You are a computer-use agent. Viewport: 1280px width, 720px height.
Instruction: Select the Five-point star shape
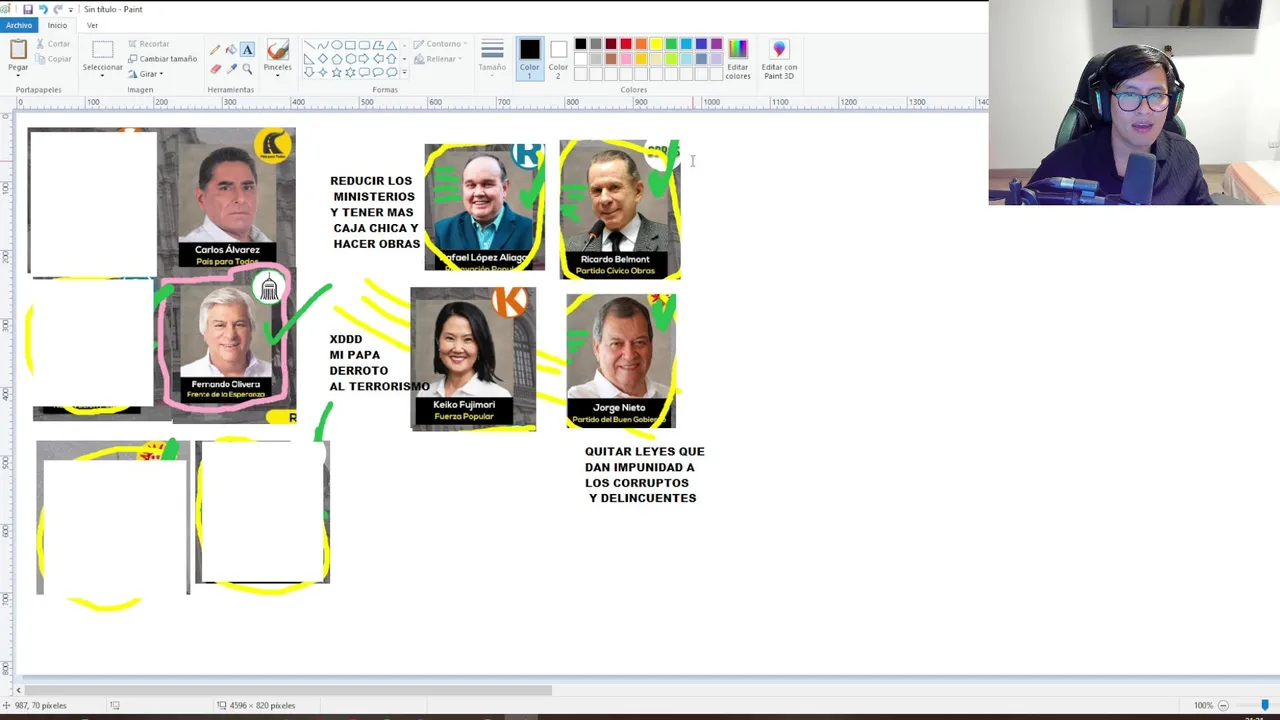(337, 72)
